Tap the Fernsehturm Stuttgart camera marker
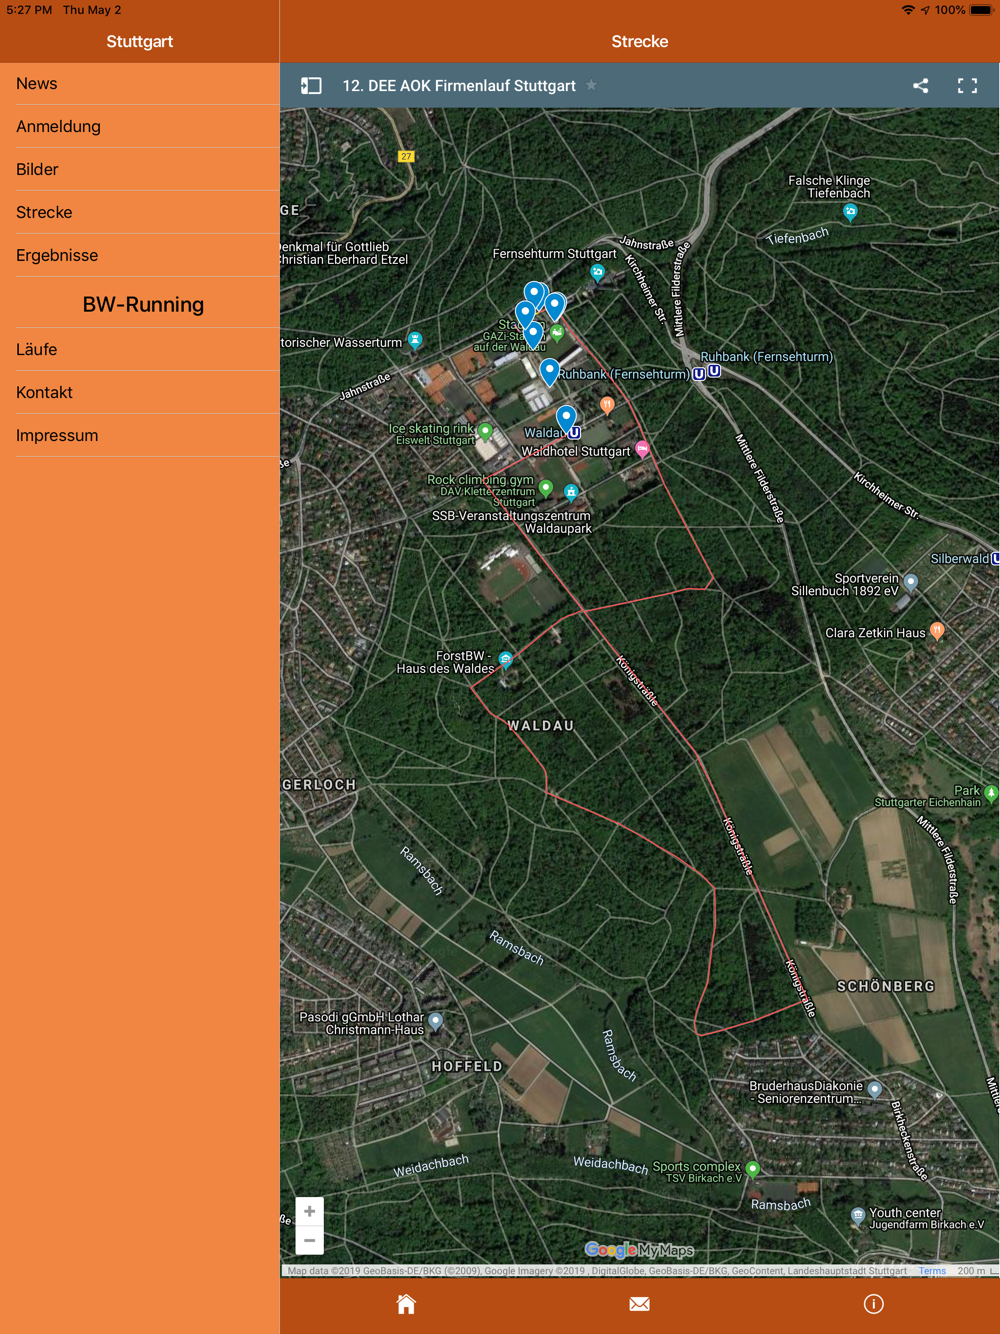This screenshot has width=1000, height=1334. click(598, 272)
